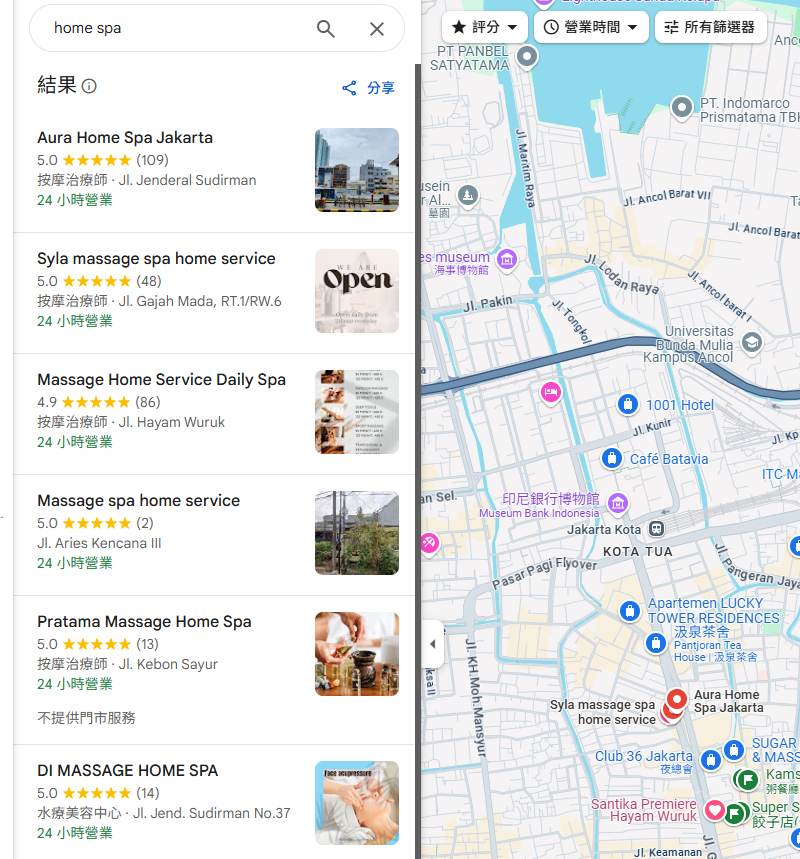
Task: Click Aura Home Spa's (109) review count
Action: pyautogui.click(x=152, y=160)
